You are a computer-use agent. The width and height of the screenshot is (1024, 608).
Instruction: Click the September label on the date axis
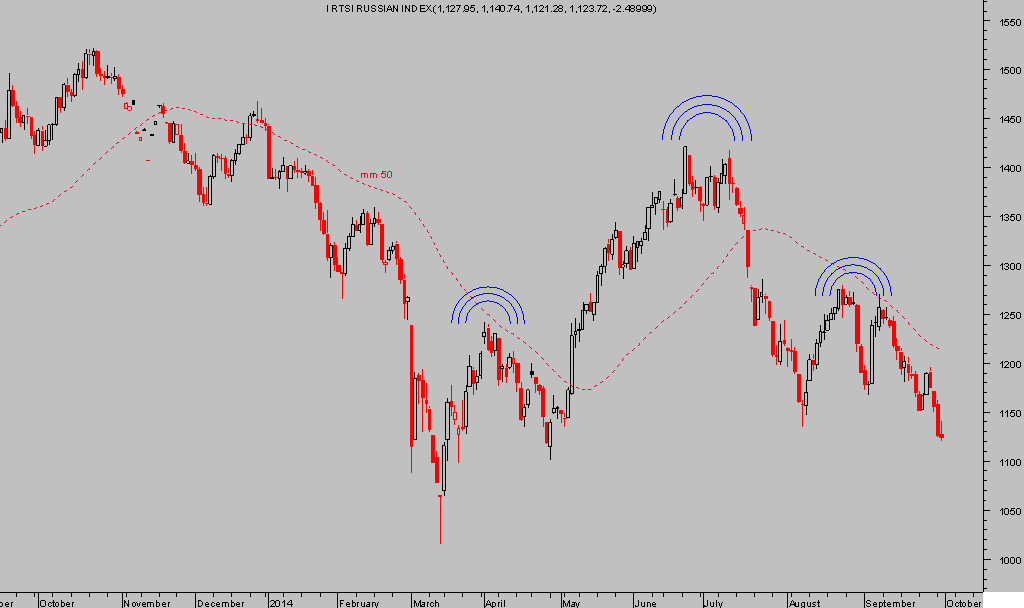890,603
